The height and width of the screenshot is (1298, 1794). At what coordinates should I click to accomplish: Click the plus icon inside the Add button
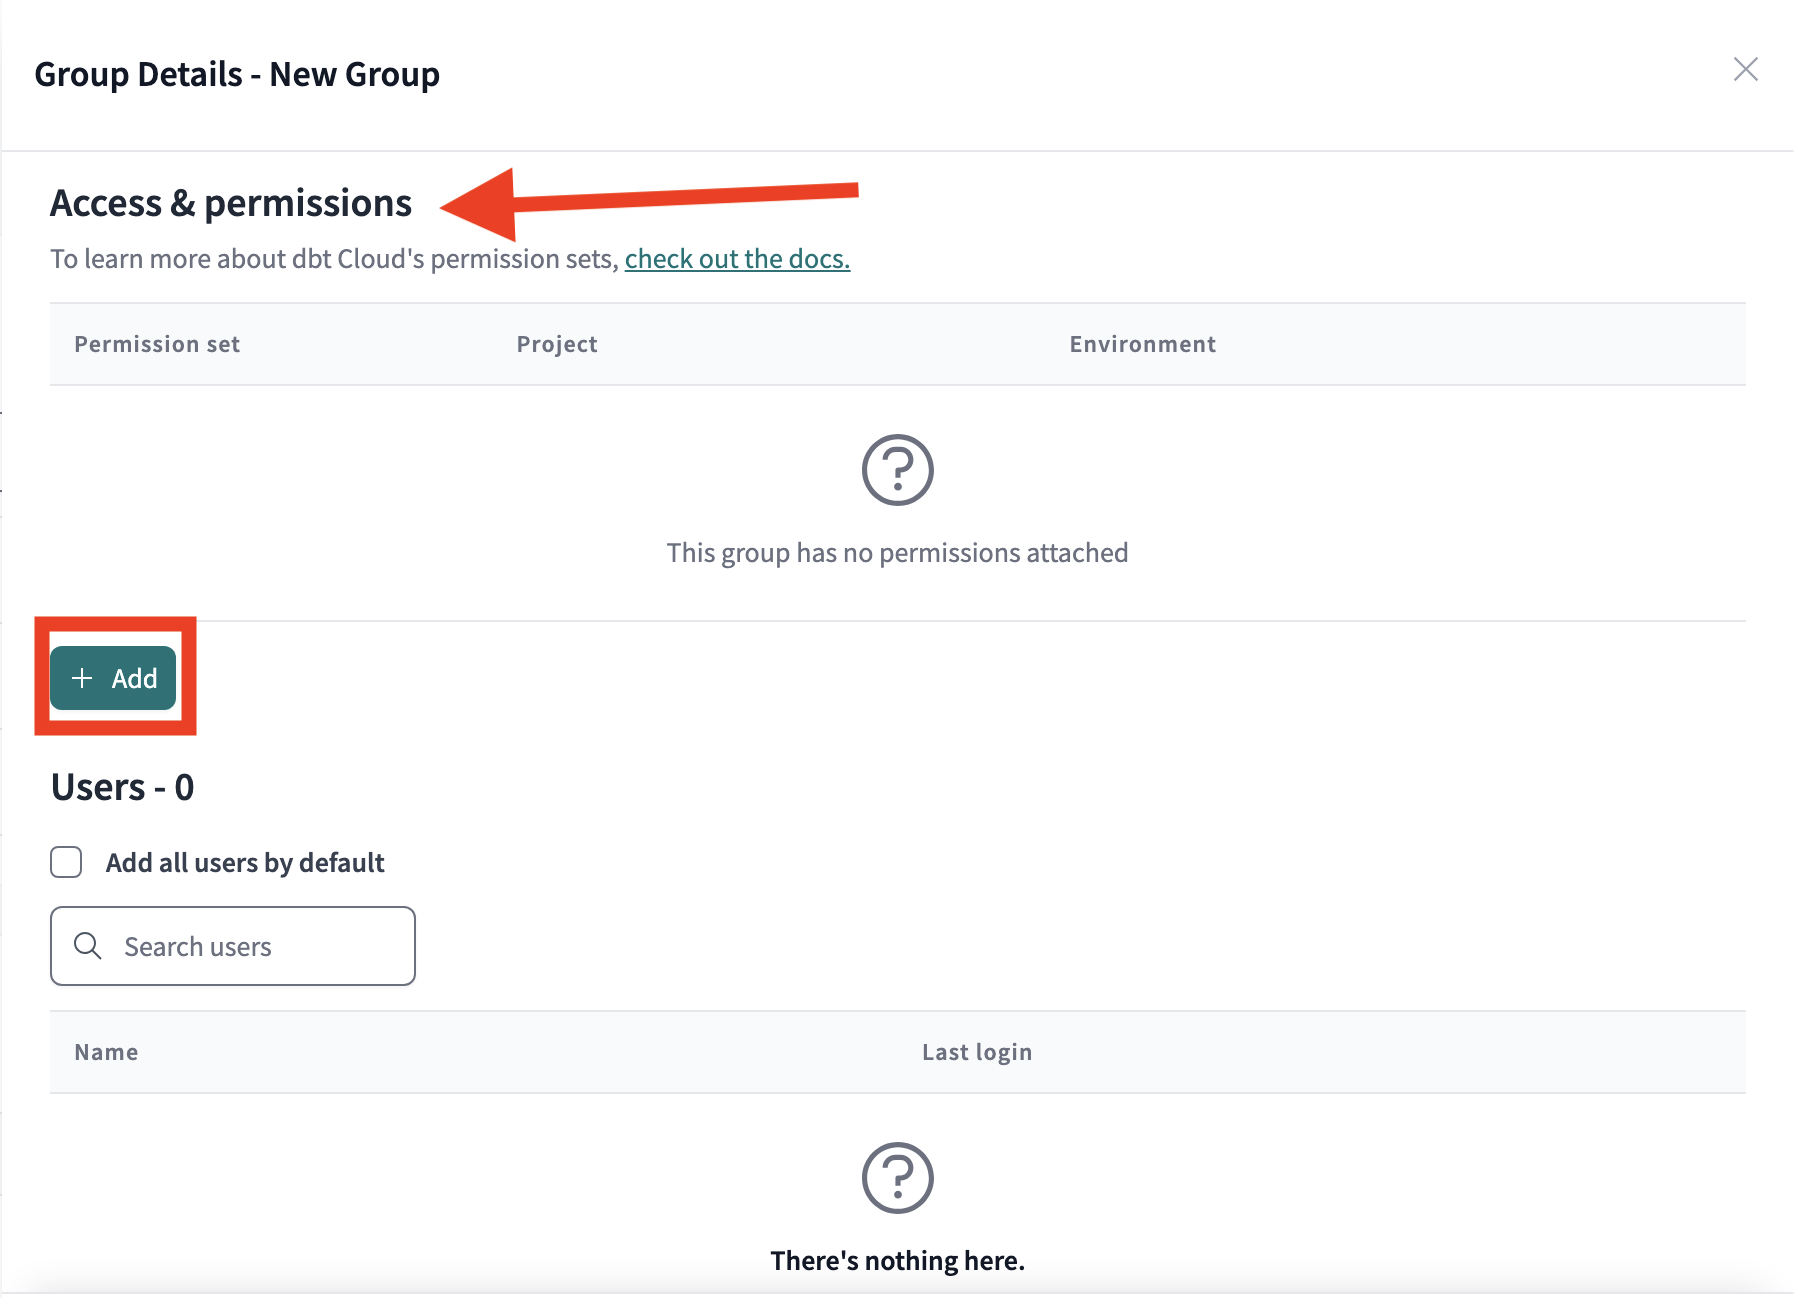(x=84, y=678)
